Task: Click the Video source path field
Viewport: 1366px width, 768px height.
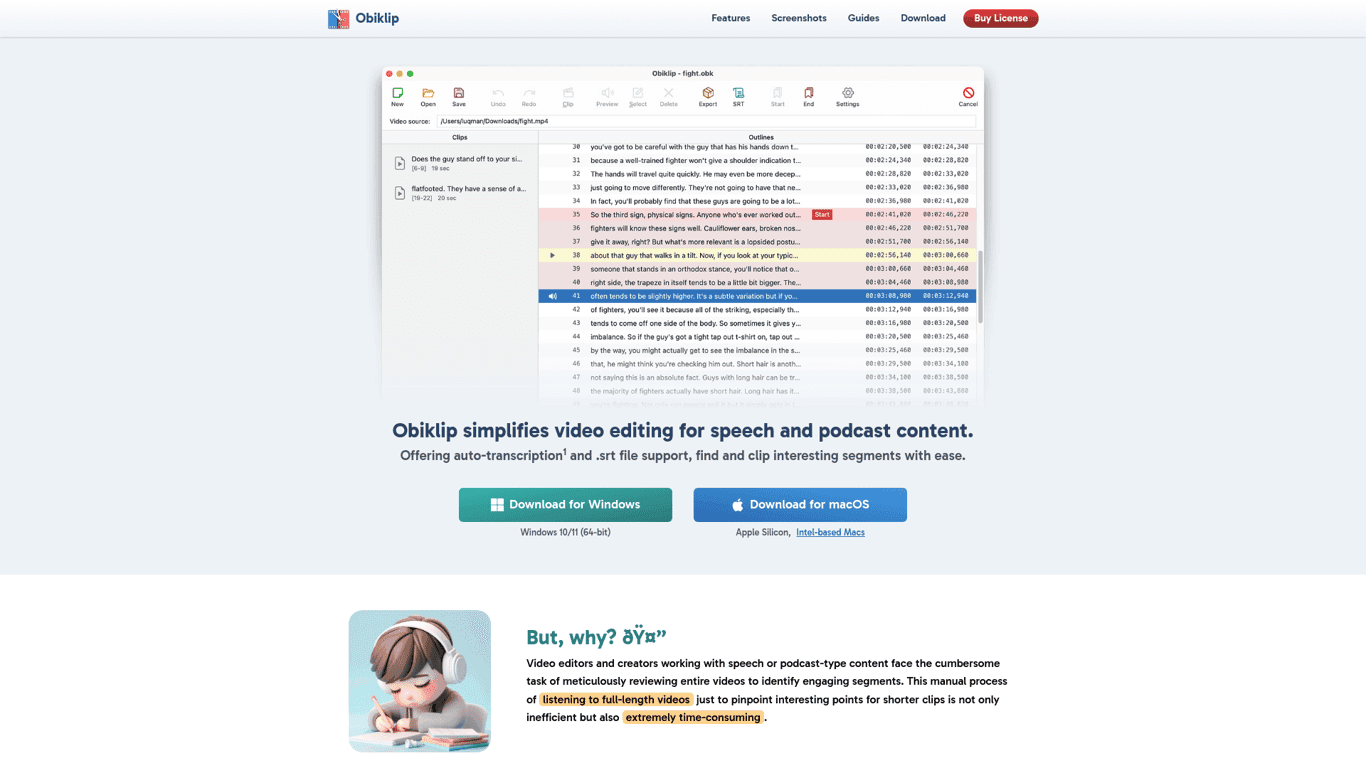Action: (x=706, y=121)
